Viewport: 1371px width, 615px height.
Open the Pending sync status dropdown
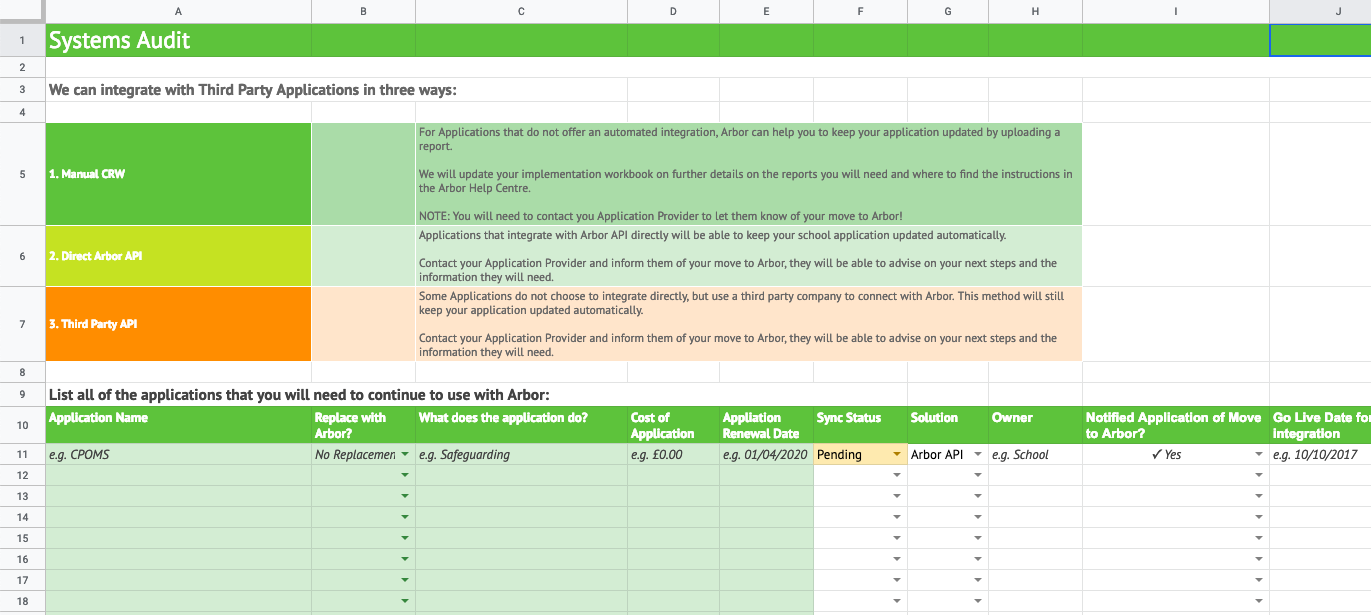click(x=897, y=454)
